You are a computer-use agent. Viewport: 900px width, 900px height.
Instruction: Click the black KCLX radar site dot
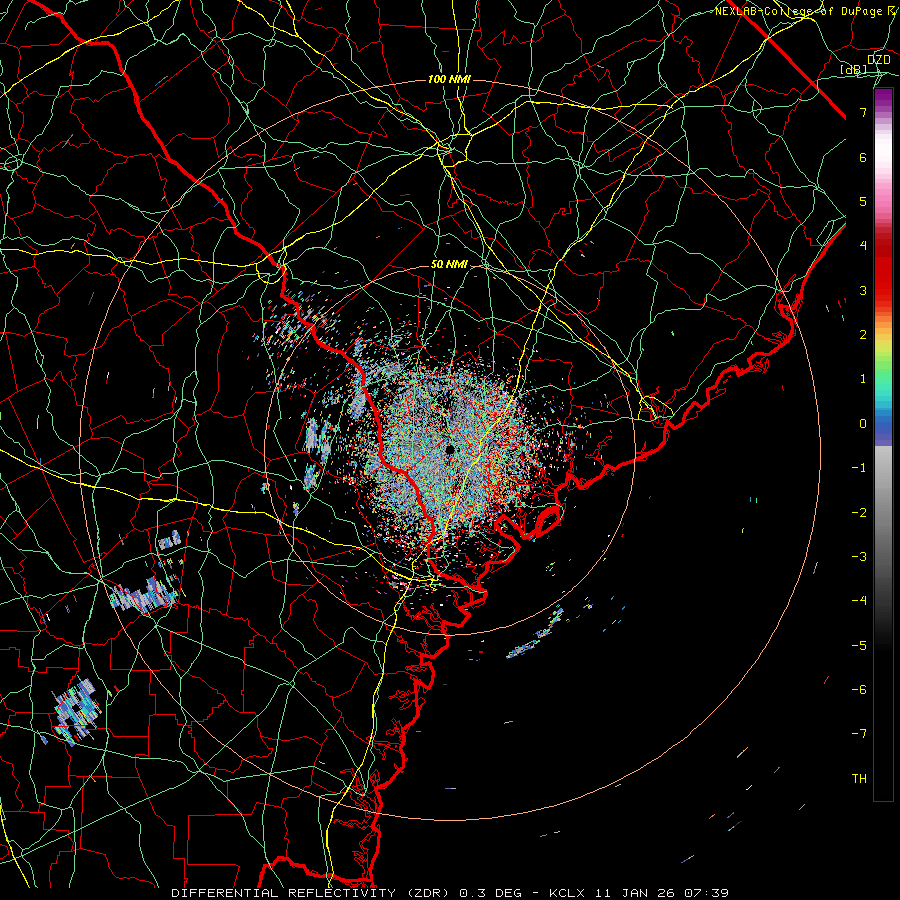pos(449,449)
